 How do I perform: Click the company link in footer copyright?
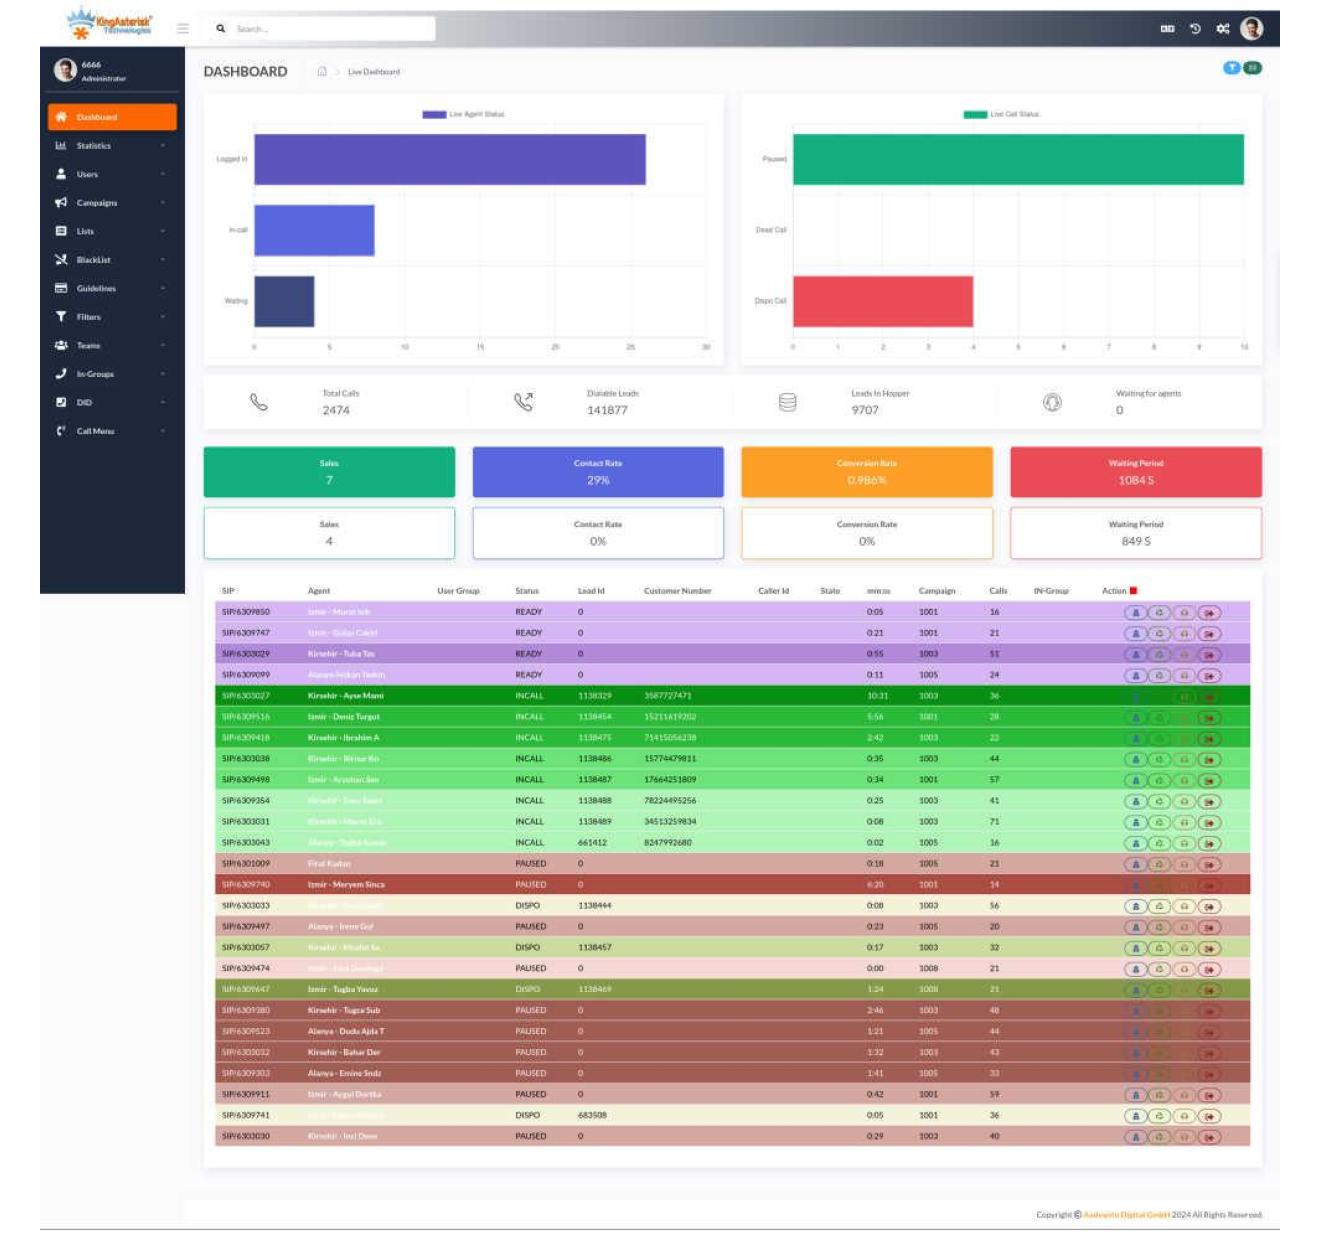click(x=1126, y=1215)
